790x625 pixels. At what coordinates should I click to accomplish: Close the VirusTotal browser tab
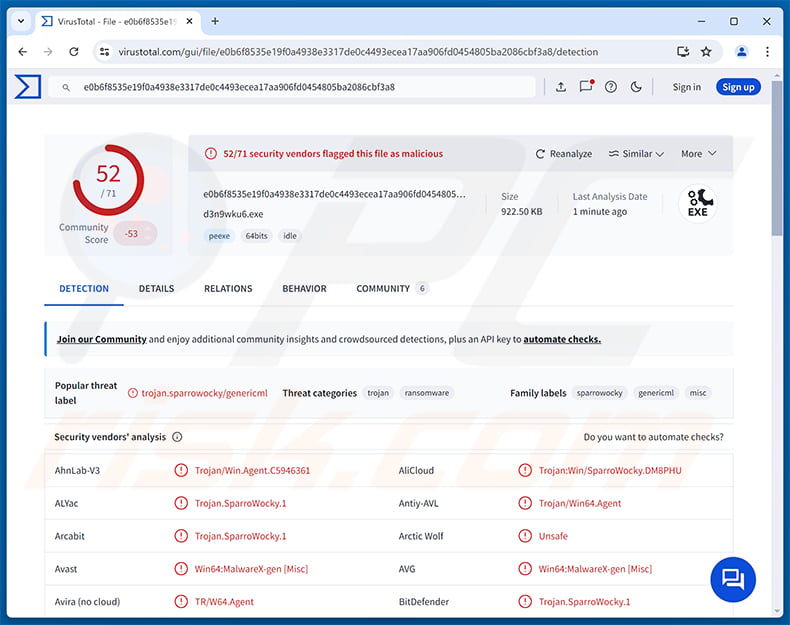point(189,21)
